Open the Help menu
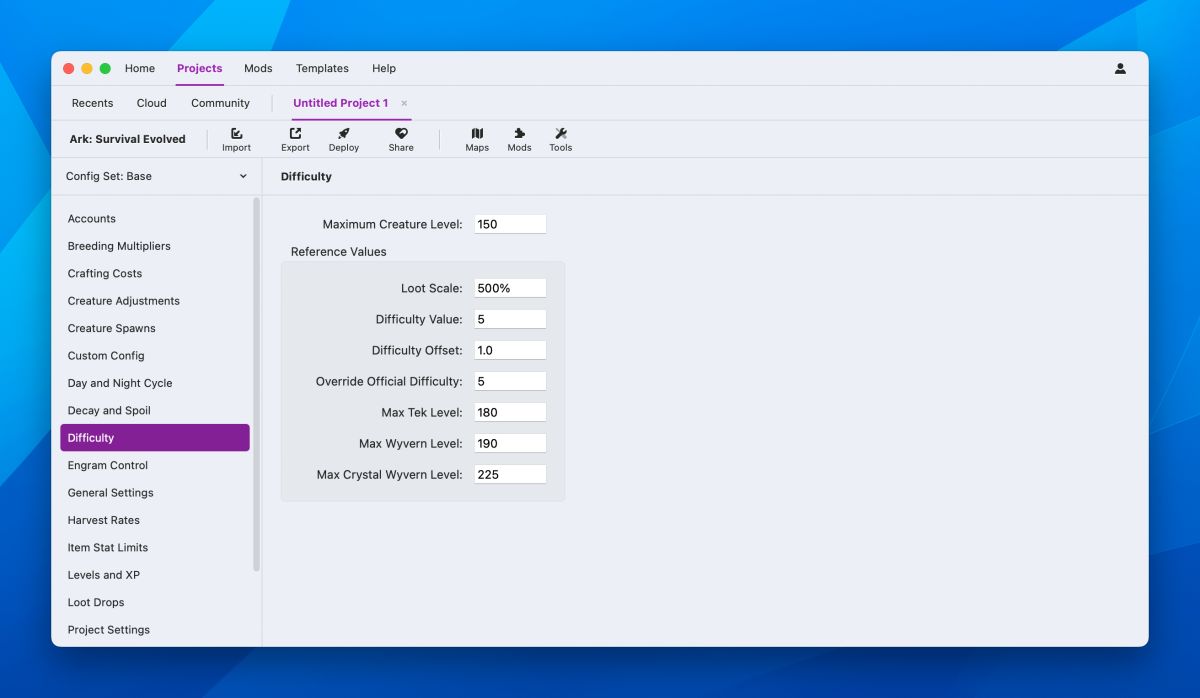This screenshot has width=1200, height=698. (384, 68)
